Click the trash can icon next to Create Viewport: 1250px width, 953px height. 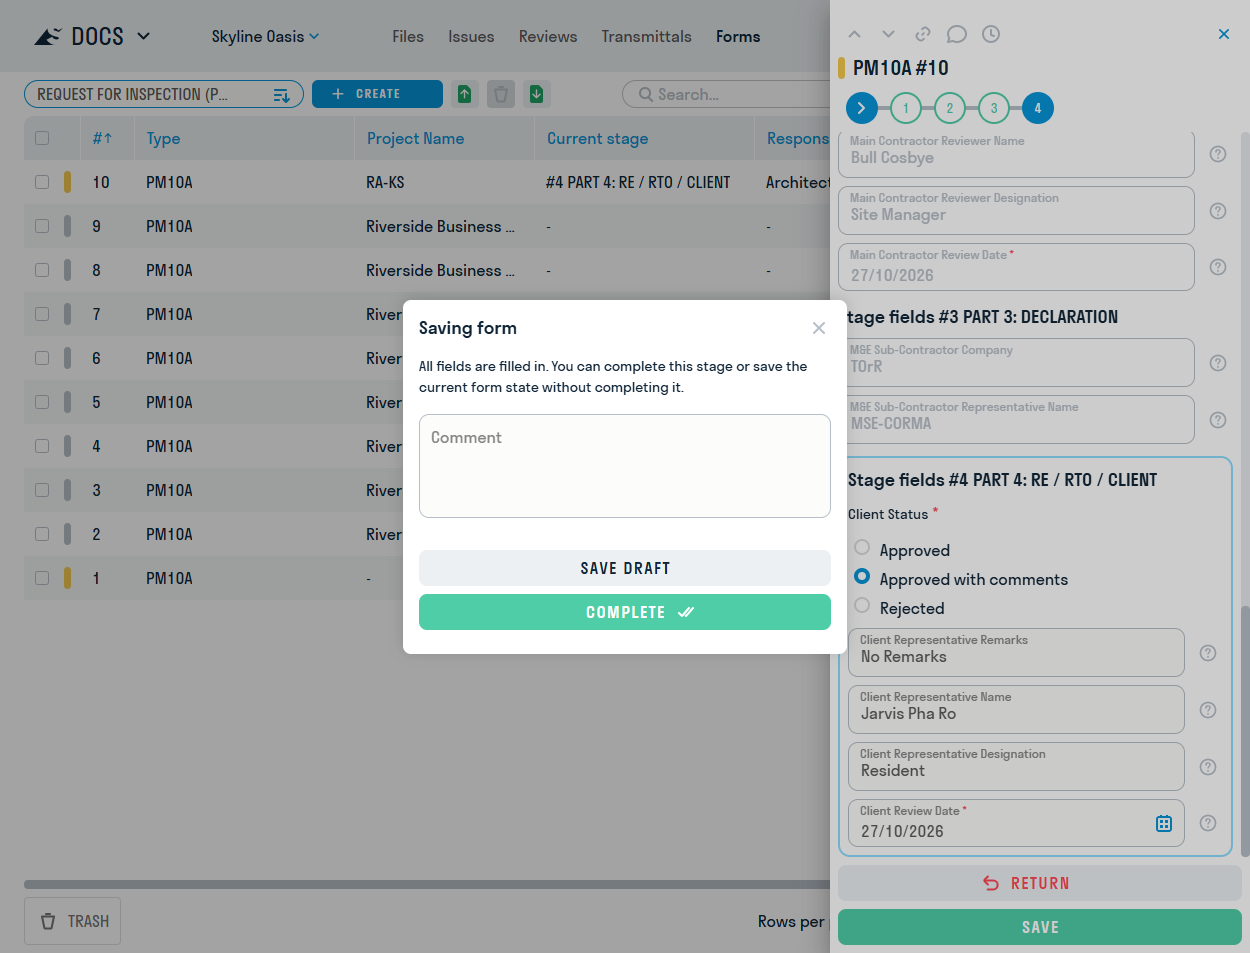click(501, 94)
